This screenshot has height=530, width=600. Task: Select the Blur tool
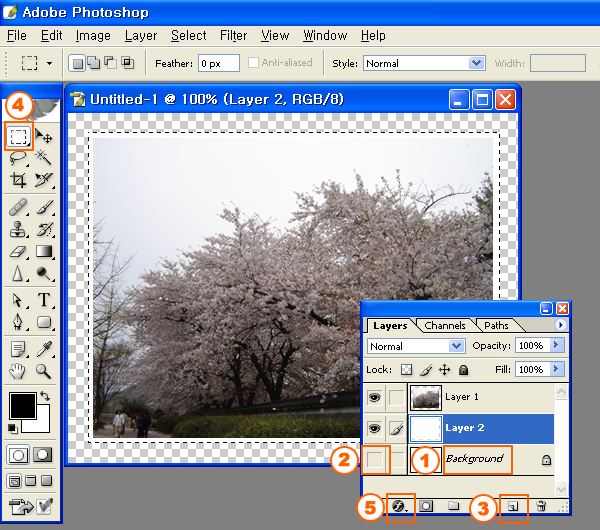(18, 274)
